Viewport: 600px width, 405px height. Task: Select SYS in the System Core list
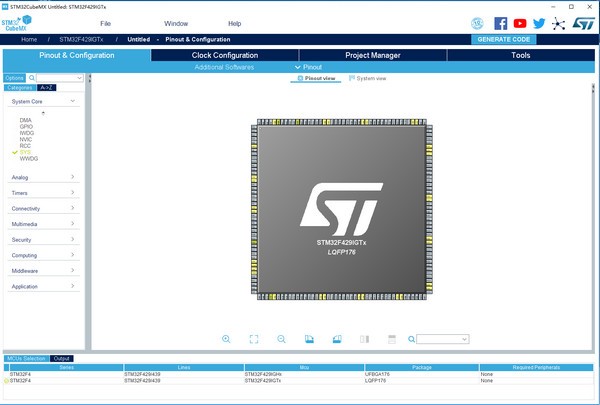(25, 152)
